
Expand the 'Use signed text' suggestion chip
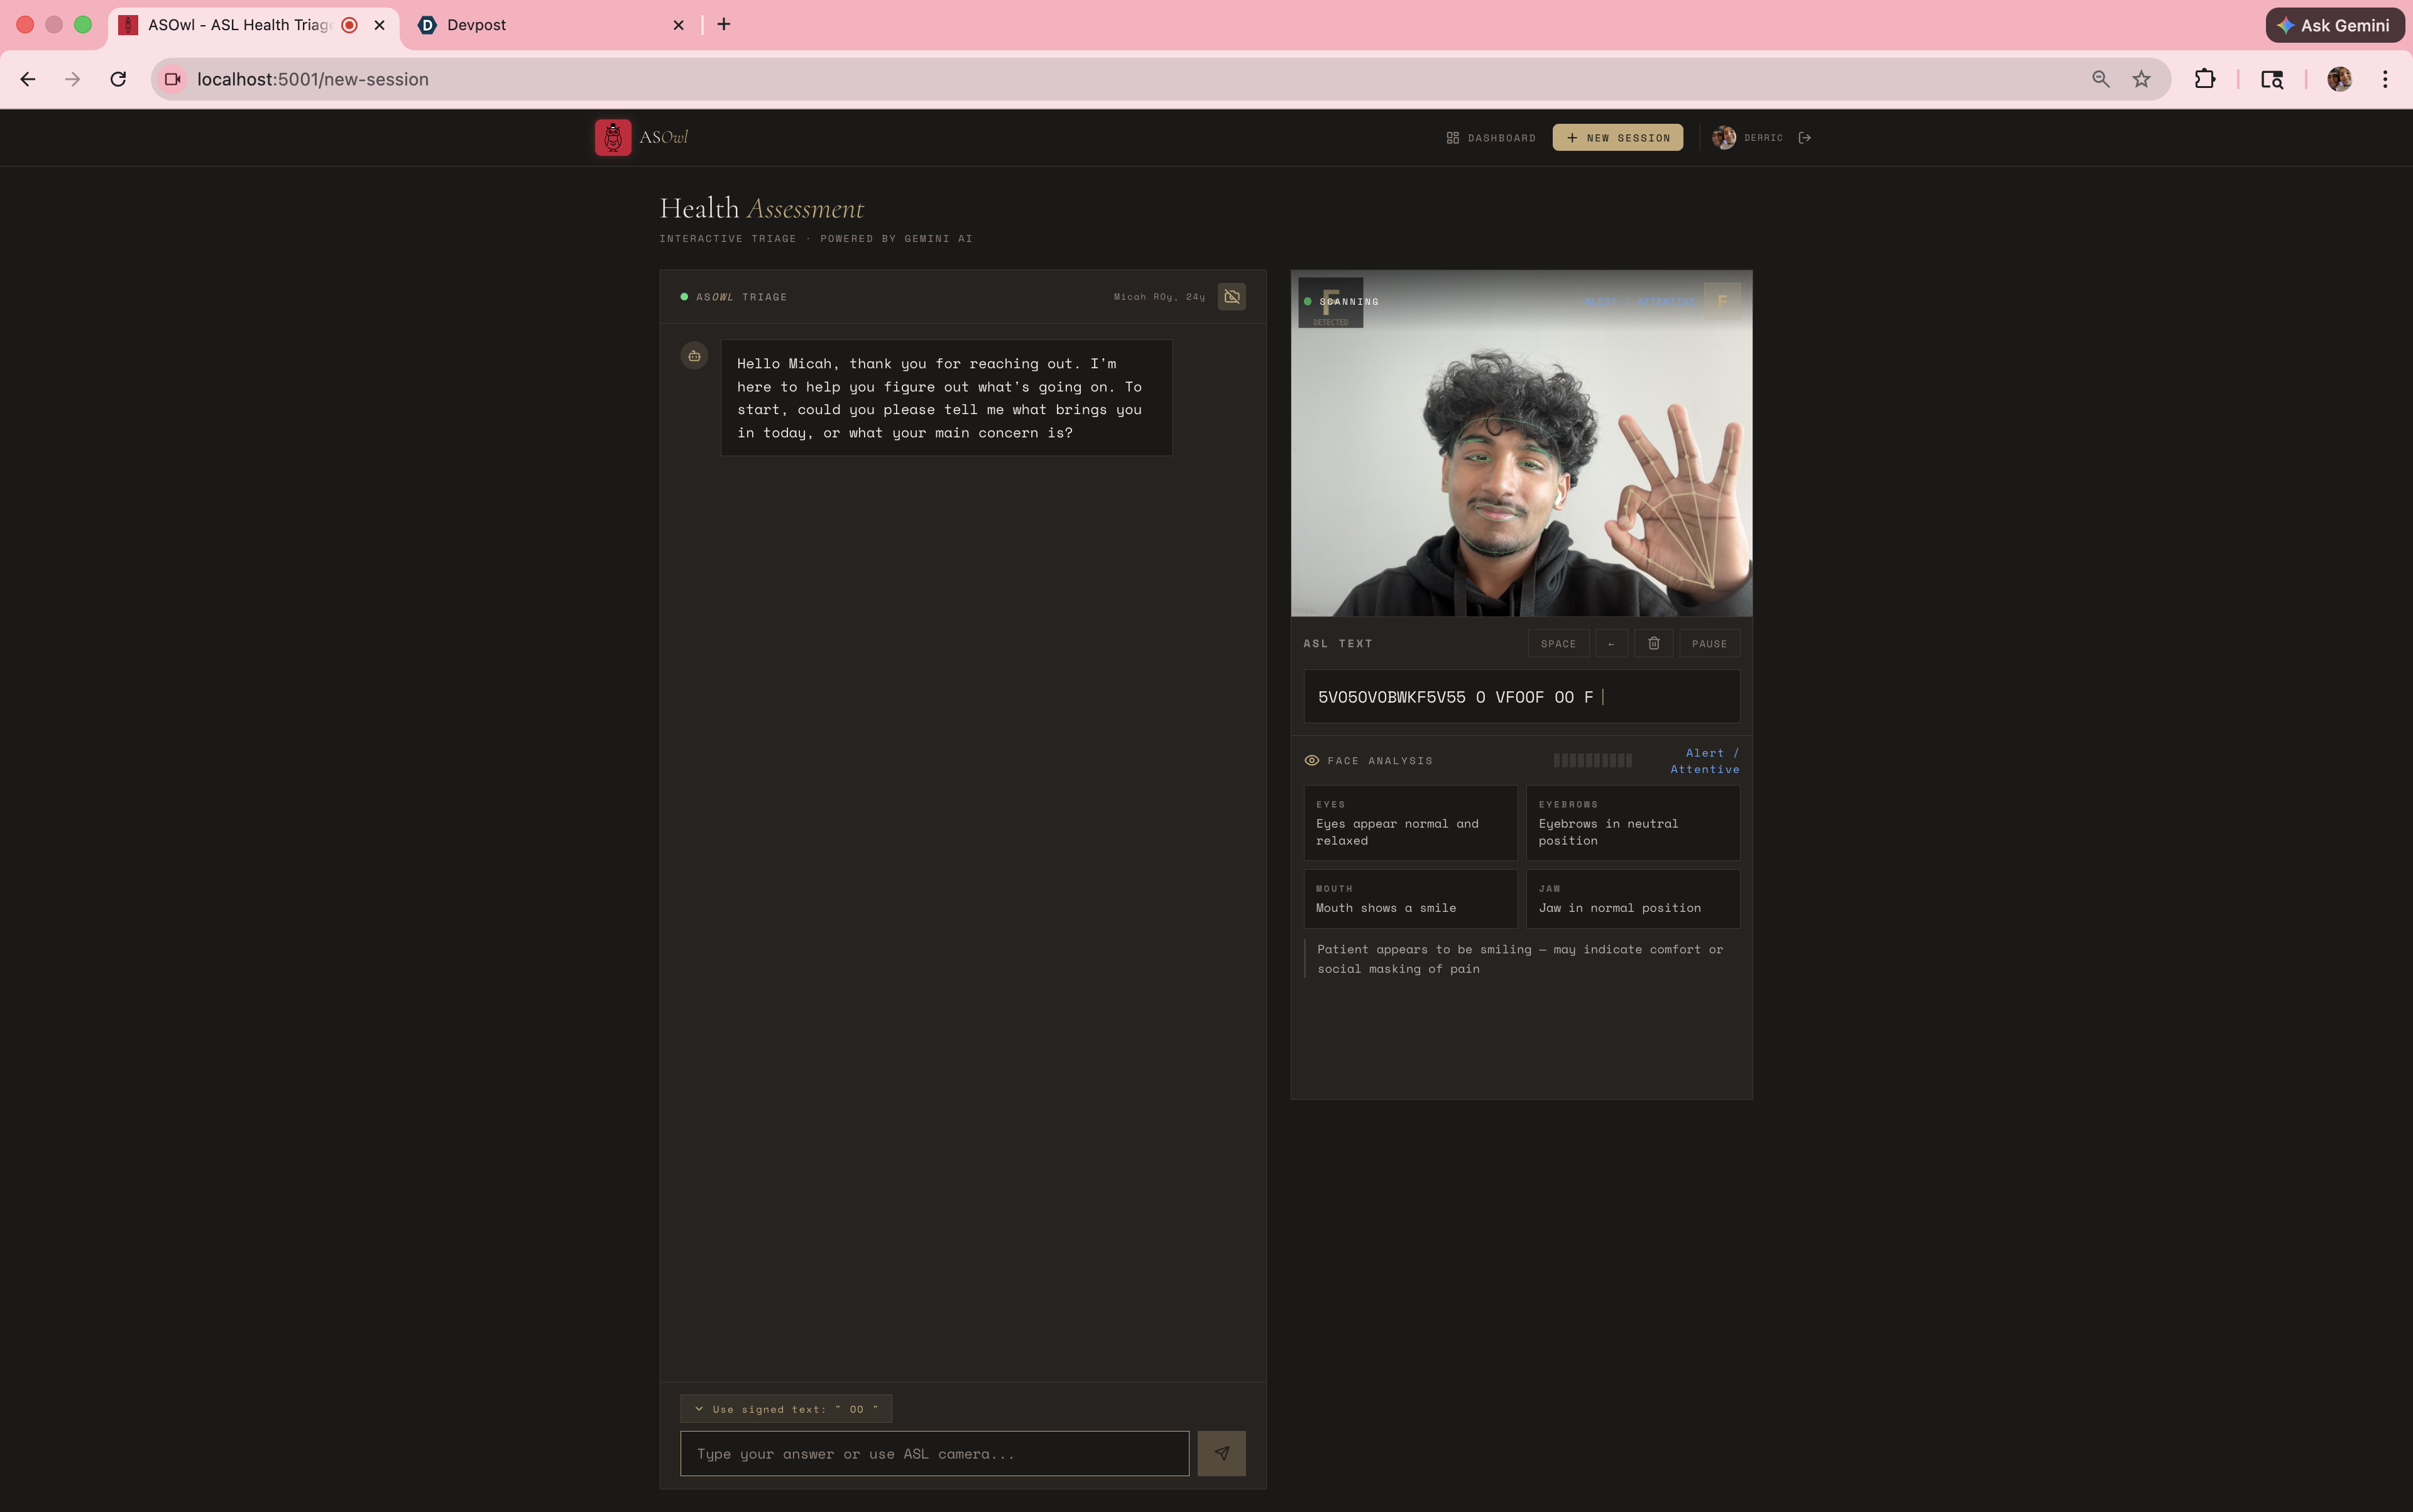click(x=785, y=1409)
